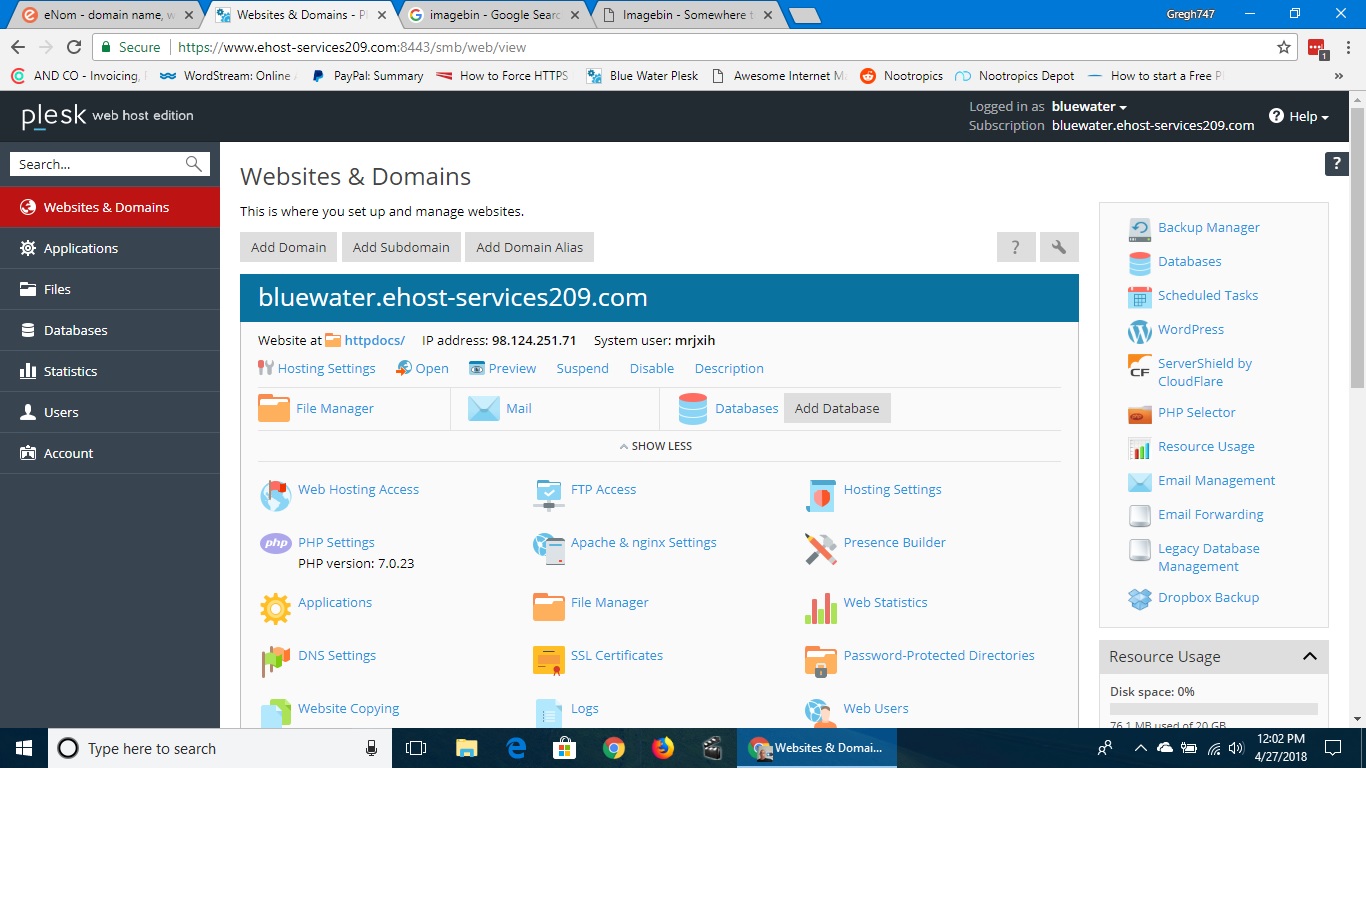Click the Applications gear icon in domain tools
The width and height of the screenshot is (1366, 900).
pos(275,608)
